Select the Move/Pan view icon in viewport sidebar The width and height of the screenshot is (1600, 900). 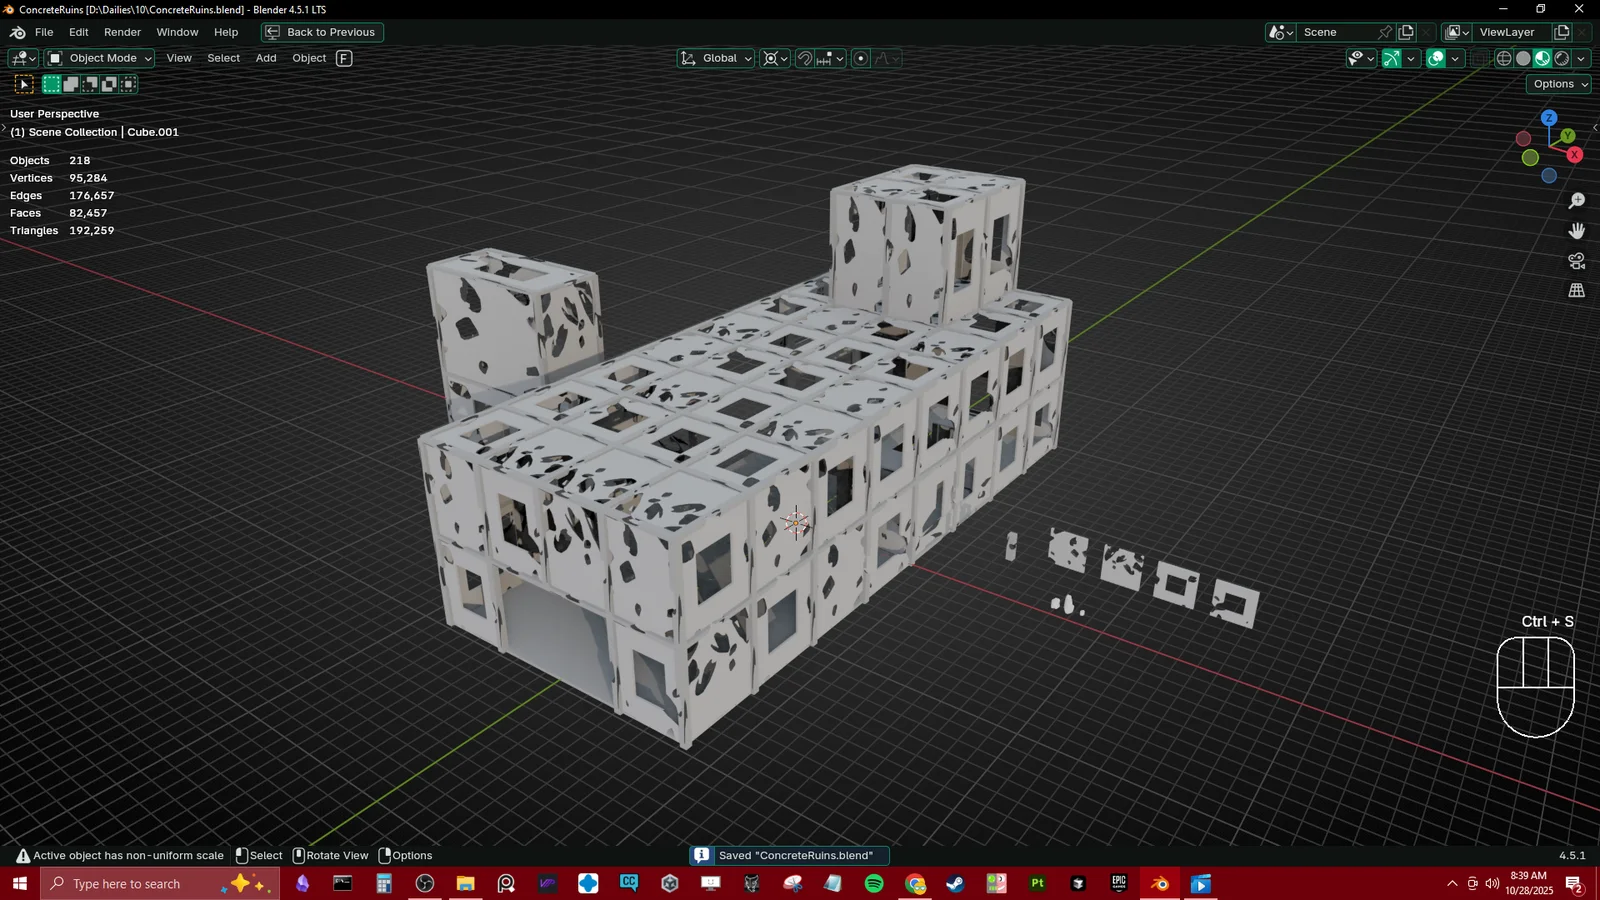pos(1576,230)
